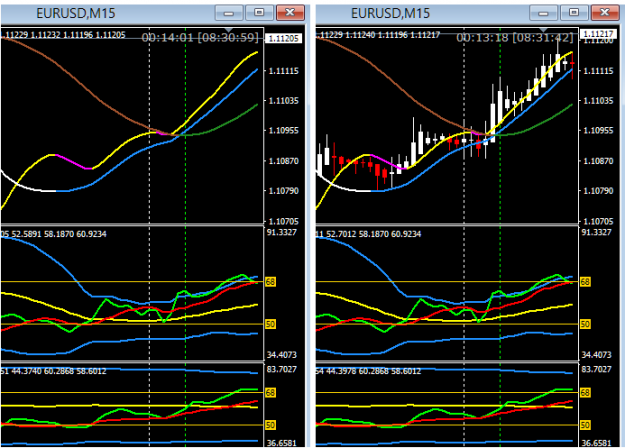Maximize the right EURUSD,M15 chart window
The height and width of the screenshot is (448, 625).
click(x=574, y=13)
